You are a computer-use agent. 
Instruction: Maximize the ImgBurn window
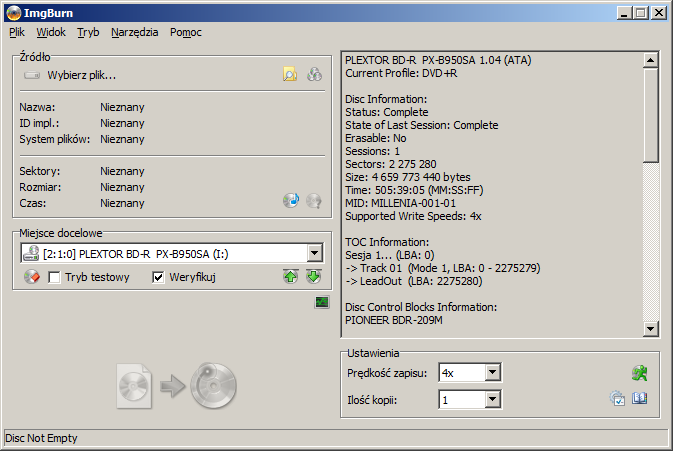click(x=640, y=13)
